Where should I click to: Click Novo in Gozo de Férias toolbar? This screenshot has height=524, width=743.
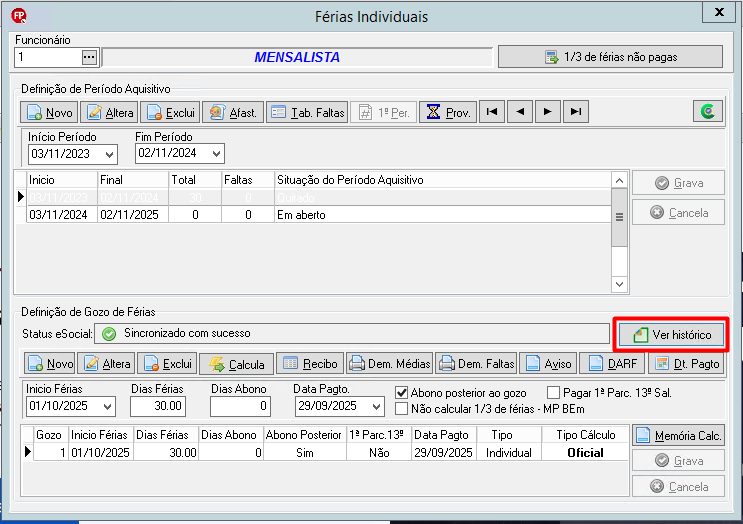[x=50, y=364]
